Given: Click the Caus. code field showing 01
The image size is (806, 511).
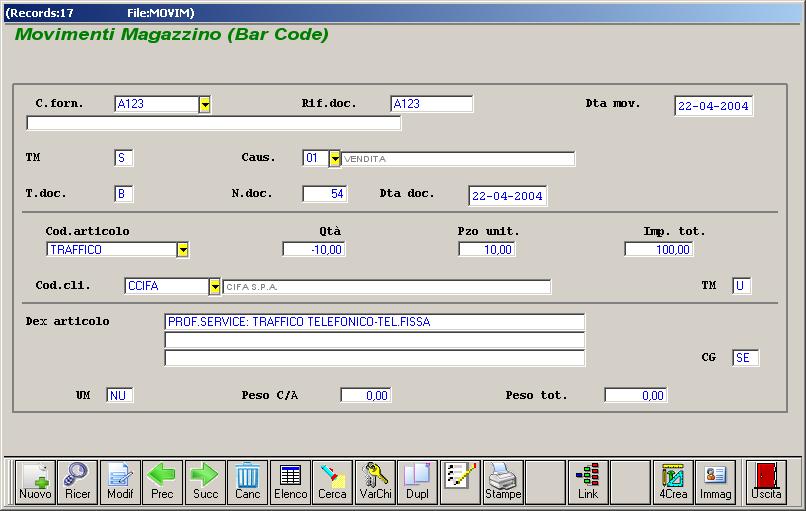Looking at the screenshot, I should click(316, 158).
